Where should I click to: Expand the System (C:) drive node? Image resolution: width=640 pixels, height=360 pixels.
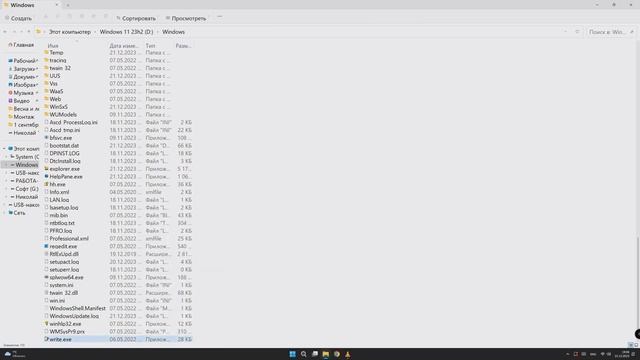tap(6, 157)
